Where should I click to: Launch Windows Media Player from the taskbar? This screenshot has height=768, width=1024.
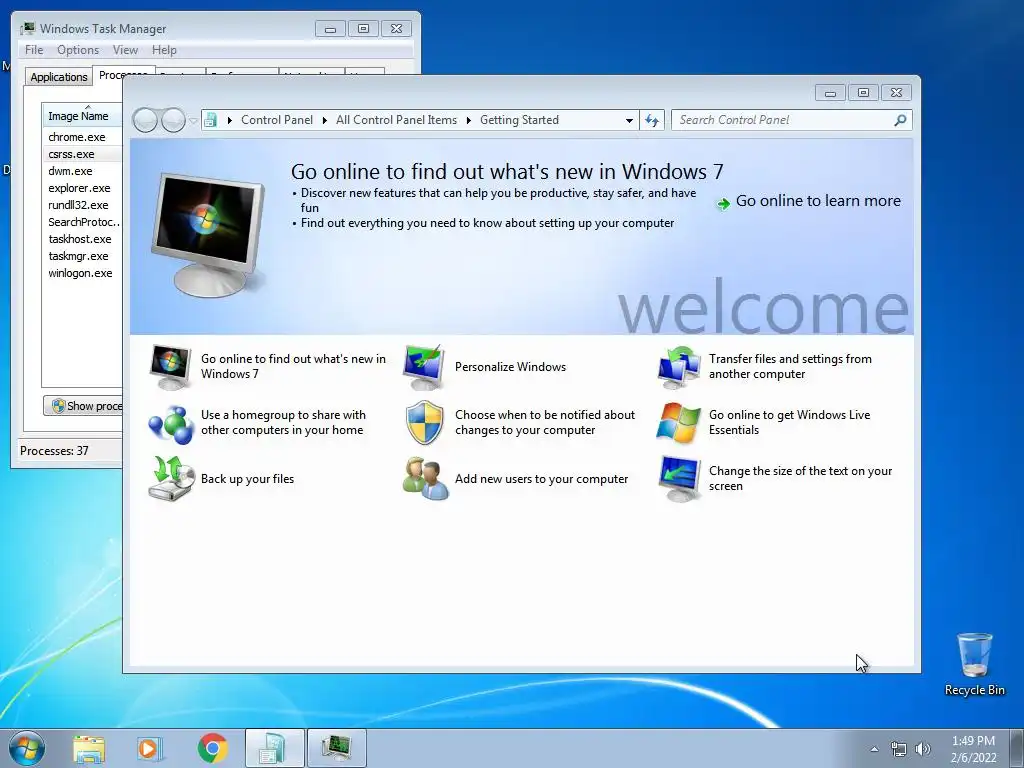point(150,748)
